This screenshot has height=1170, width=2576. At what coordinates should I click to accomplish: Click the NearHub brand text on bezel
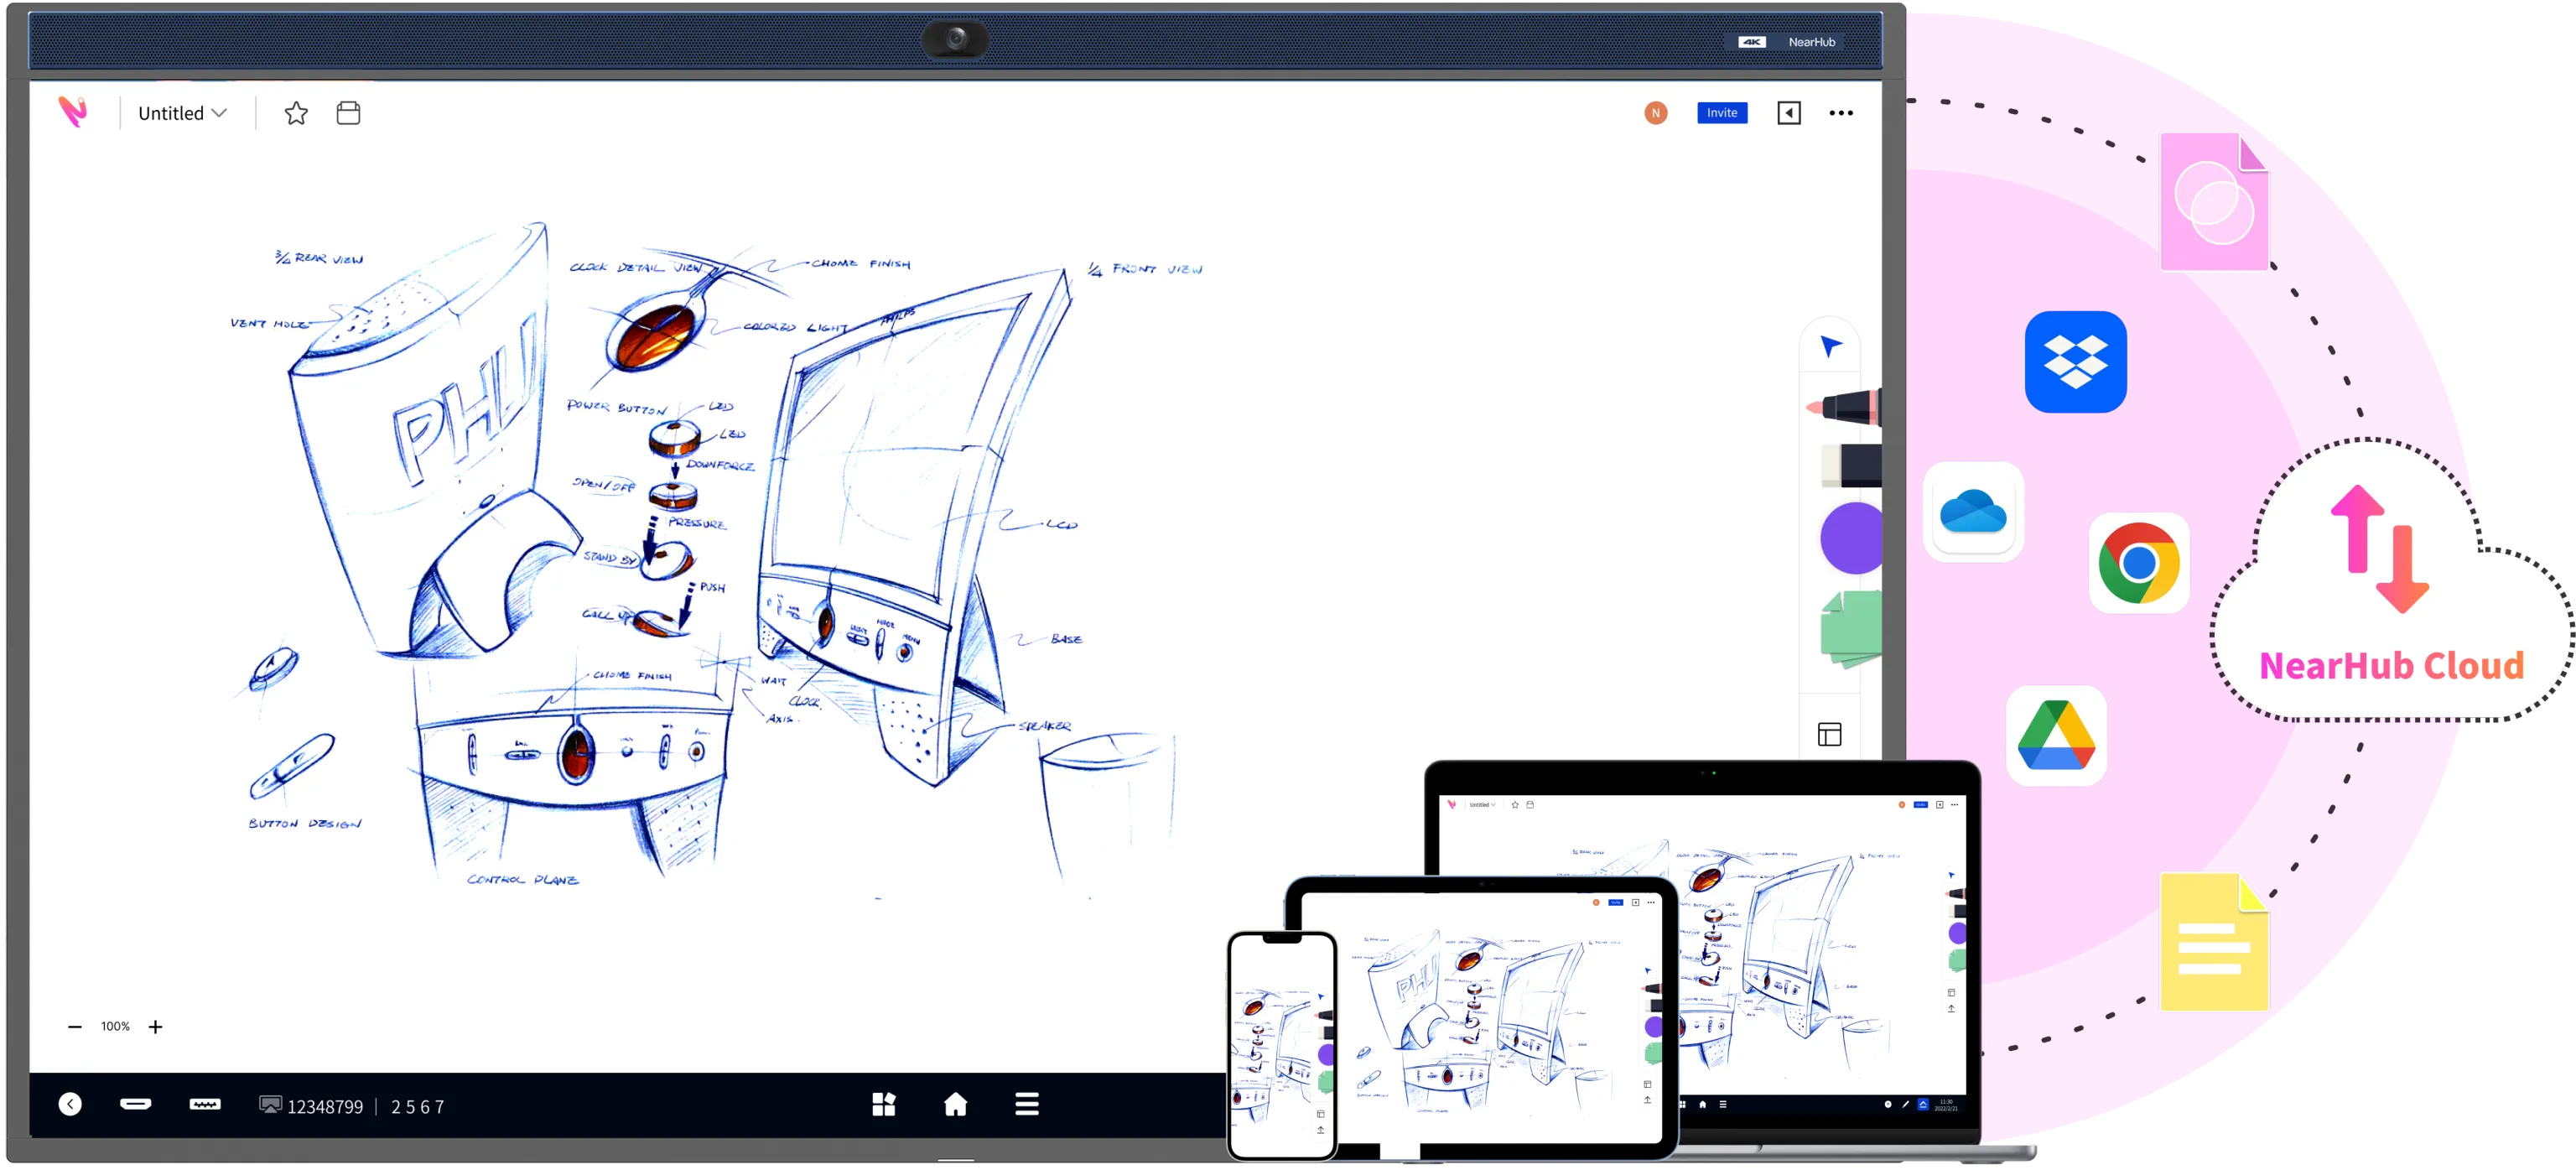1811,42
